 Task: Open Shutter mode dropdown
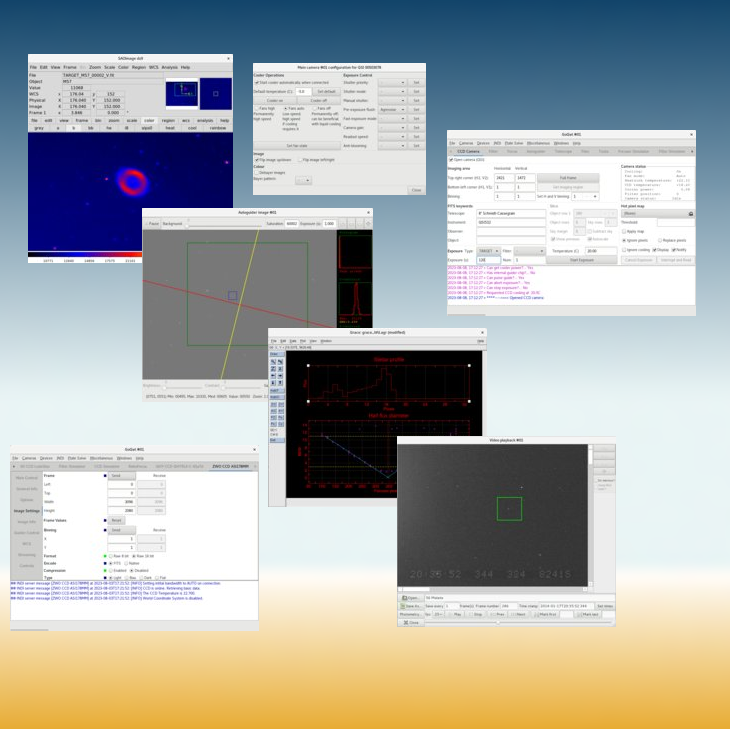coord(392,91)
